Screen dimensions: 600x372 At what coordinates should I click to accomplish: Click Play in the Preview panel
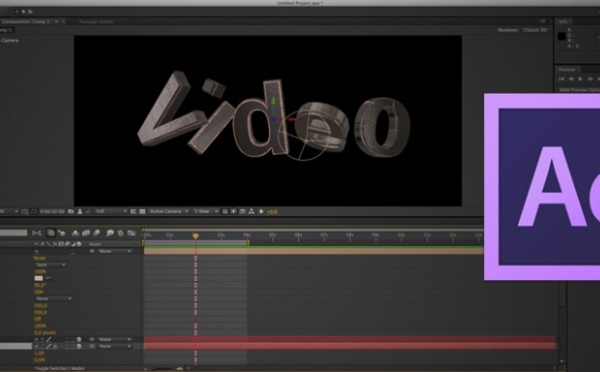point(580,79)
